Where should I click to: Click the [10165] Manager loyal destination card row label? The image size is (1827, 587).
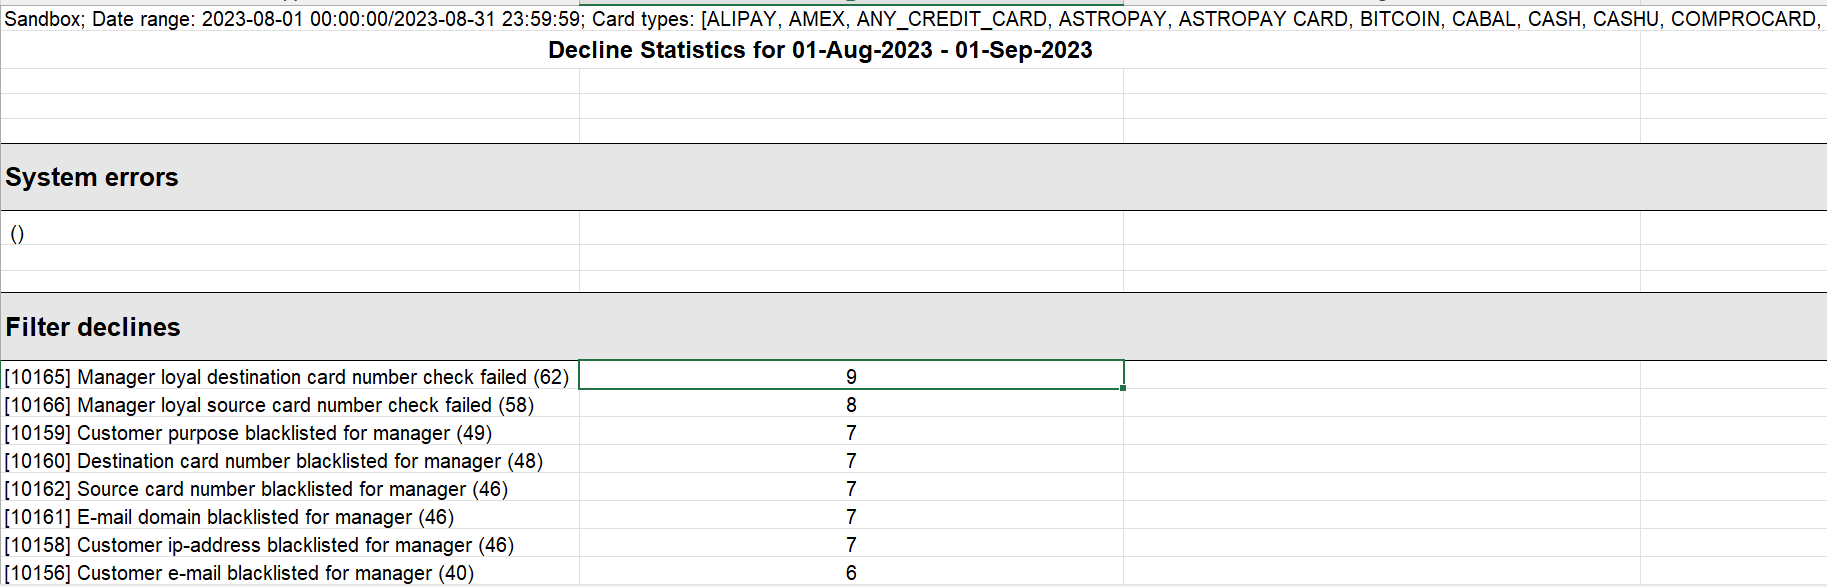tap(287, 377)
